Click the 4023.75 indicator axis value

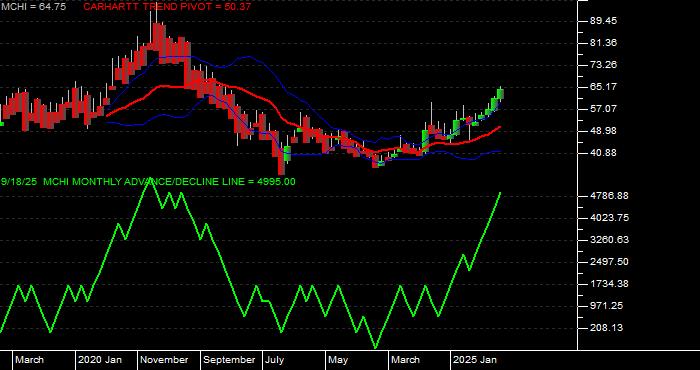click(609, 218)
